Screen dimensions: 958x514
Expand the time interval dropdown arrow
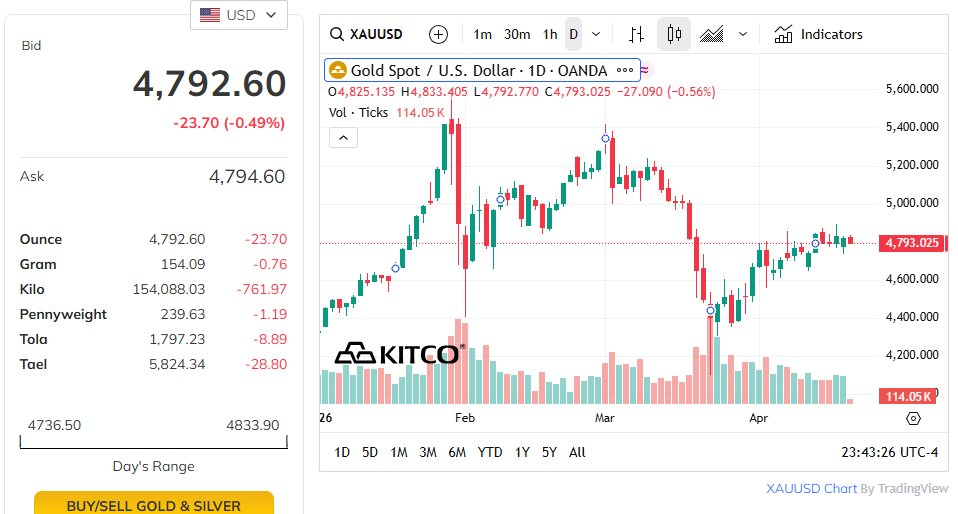coord(596,34)
